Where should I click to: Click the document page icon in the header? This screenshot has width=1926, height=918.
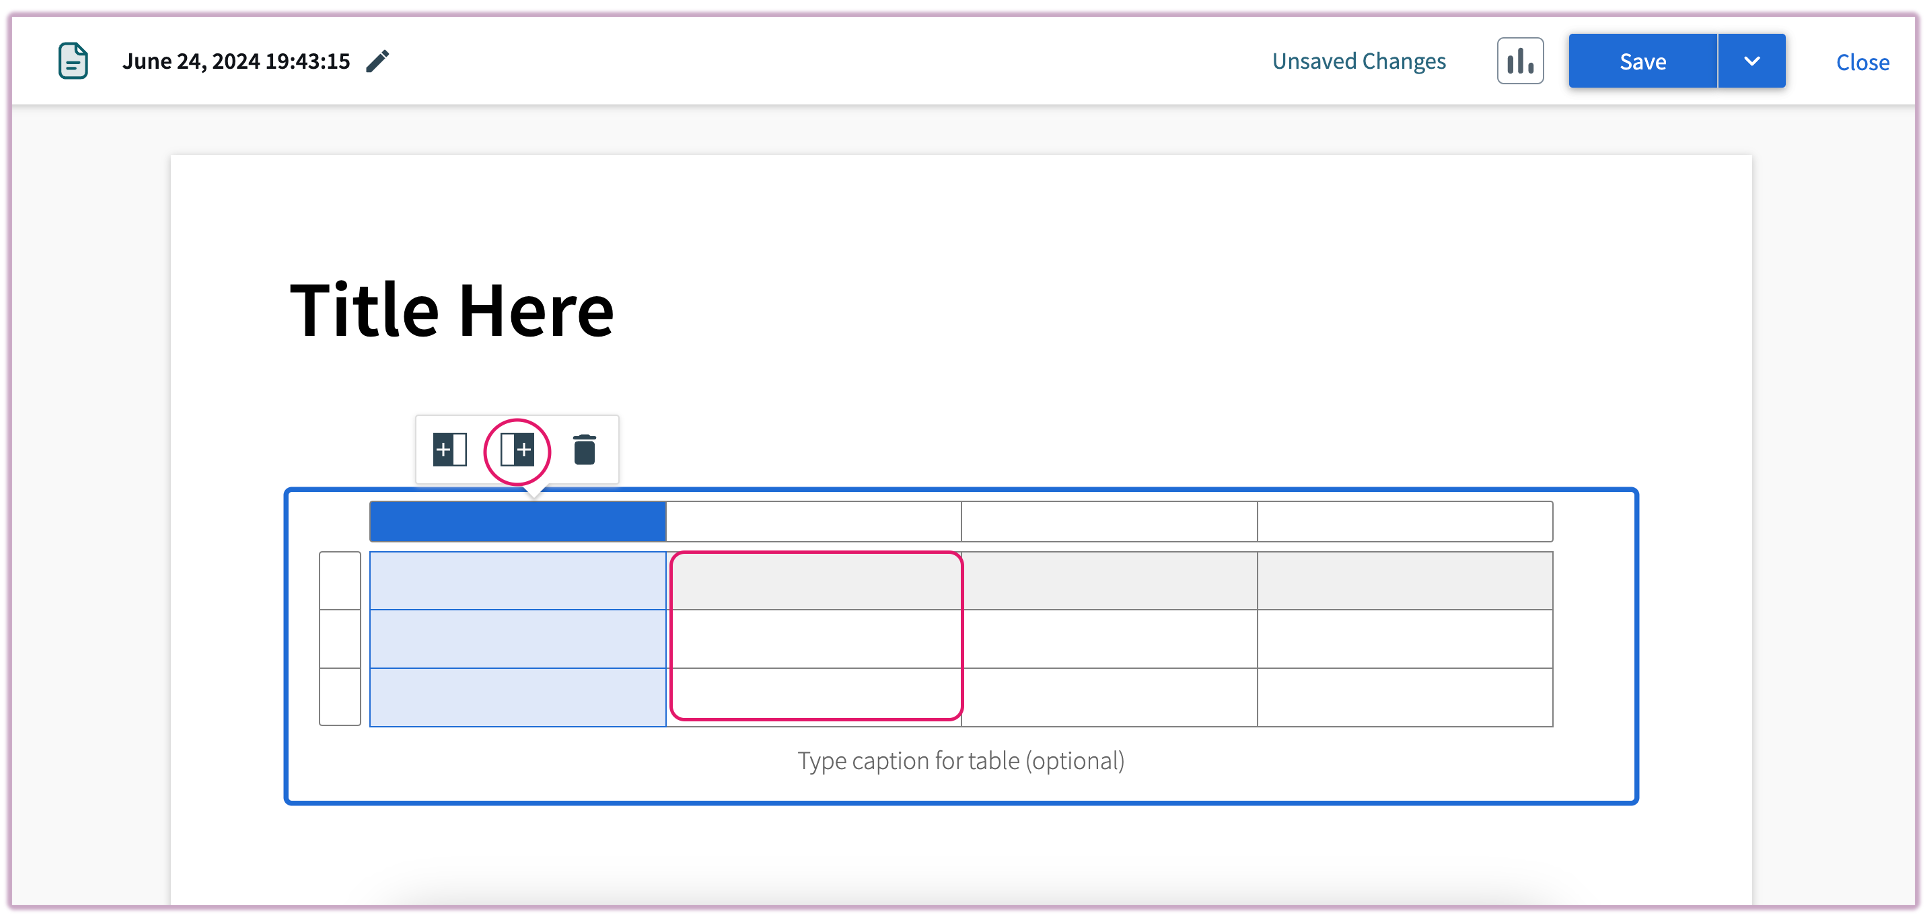pos(74,61)
